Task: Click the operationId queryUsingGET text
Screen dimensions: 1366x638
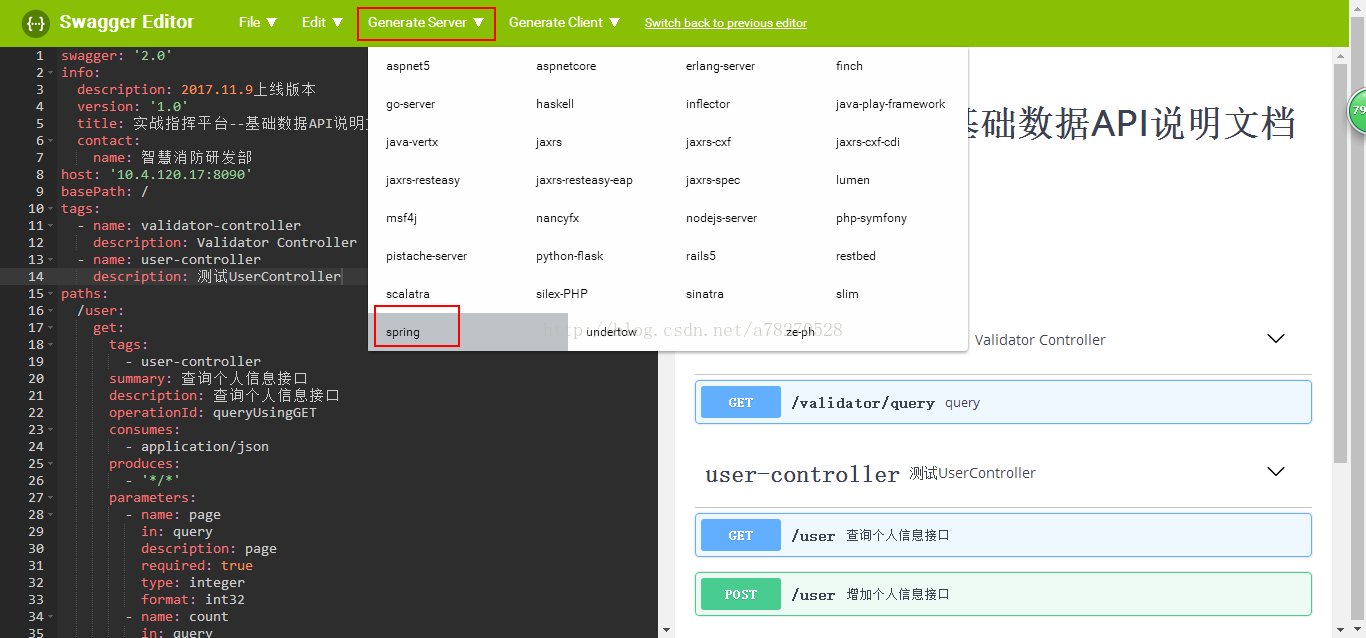Action: pos(265,413)
